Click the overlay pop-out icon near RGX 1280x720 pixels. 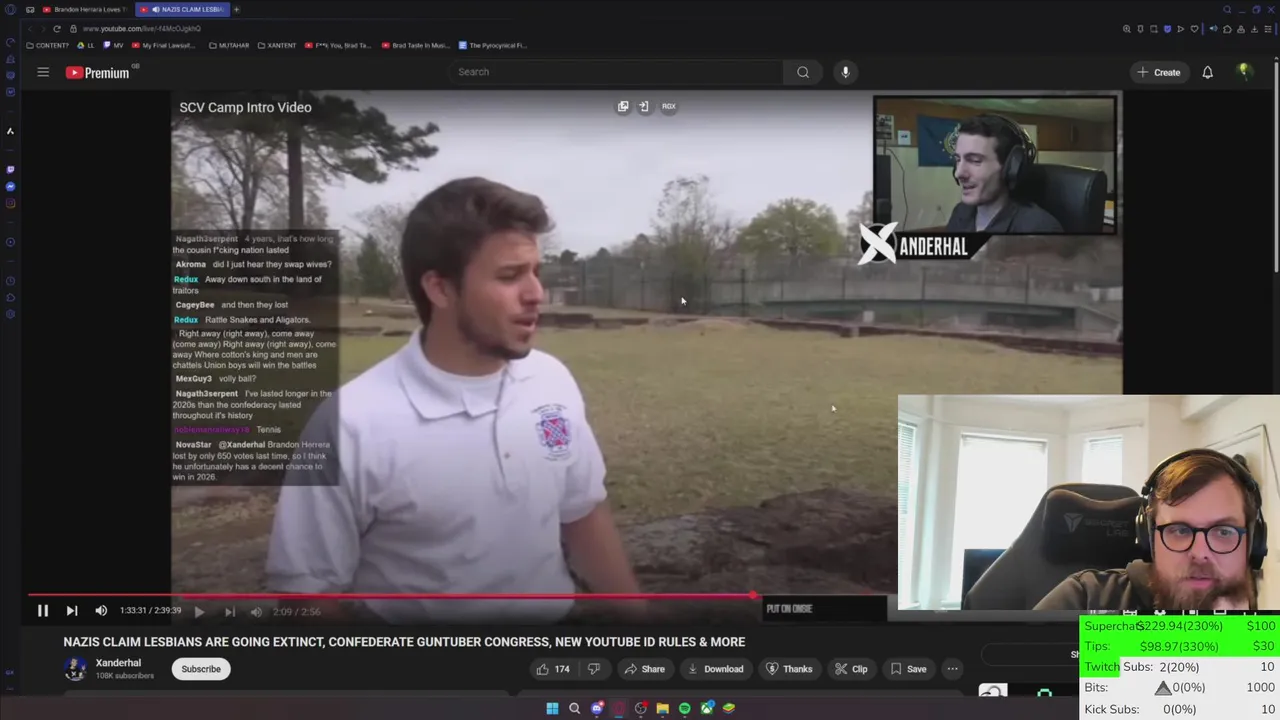623,106
